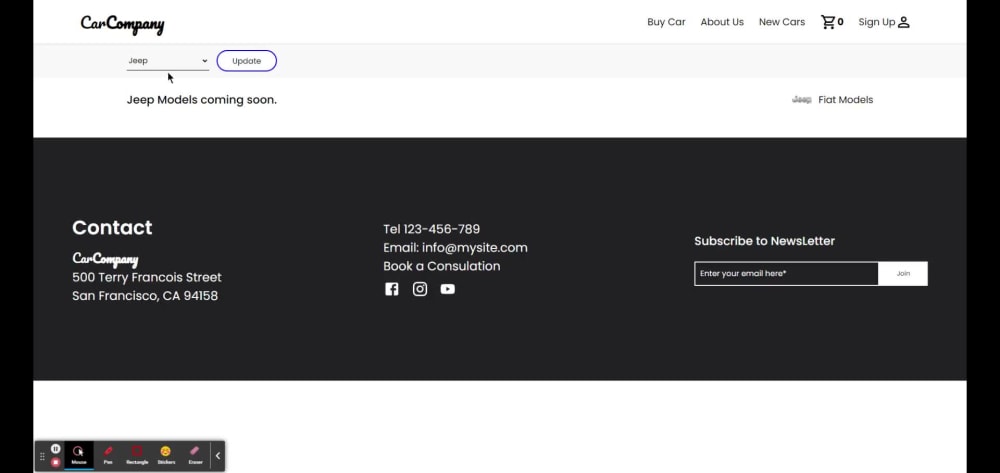Go to the Buy Car page

click(666, 22)
